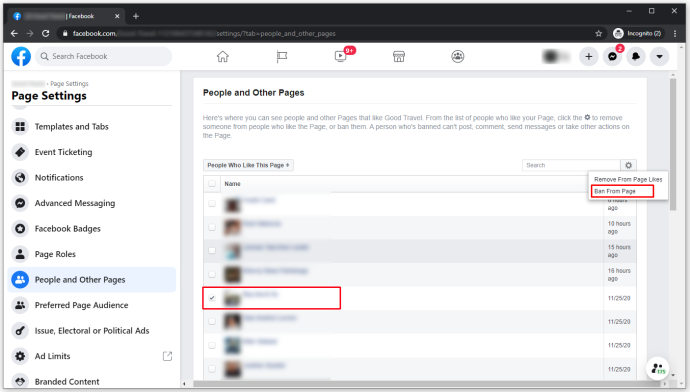Click the gear icon next to Search
This screenshot has height=392, width=690.
coord(628,165)
